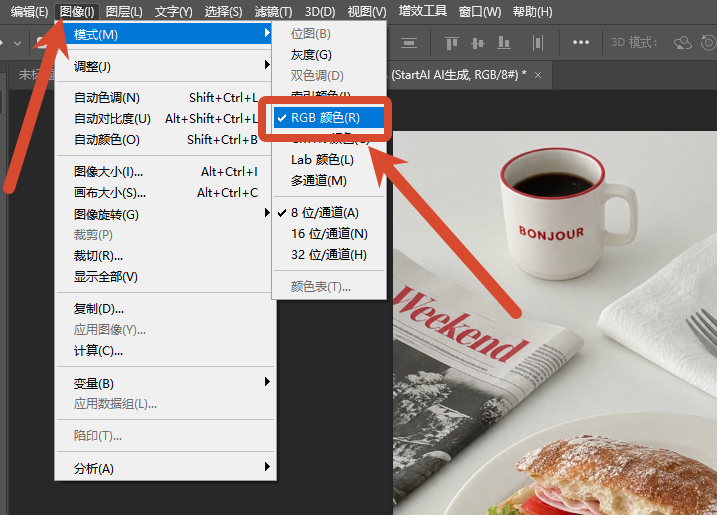The height and width of the screenshot is (515, 717).
Task: Switch to StartAI AI生成 RGB/8# tab
Action: pyautogui.click(x=459, y=75)
